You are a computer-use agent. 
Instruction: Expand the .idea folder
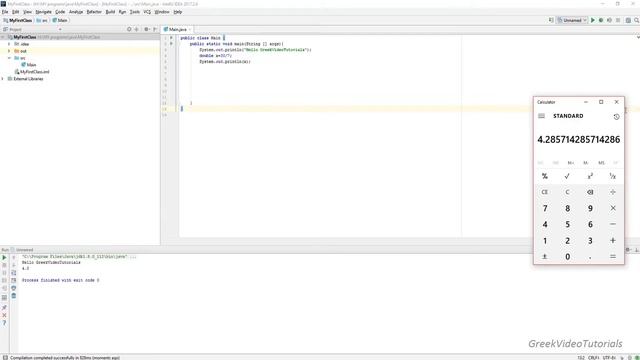coord(9,44)
